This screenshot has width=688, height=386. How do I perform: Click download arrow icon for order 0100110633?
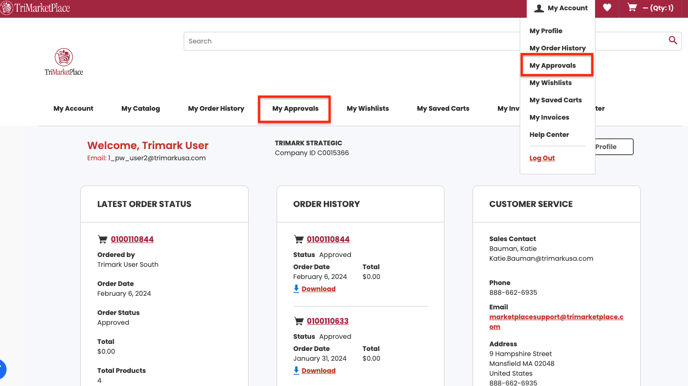[296, 370]
